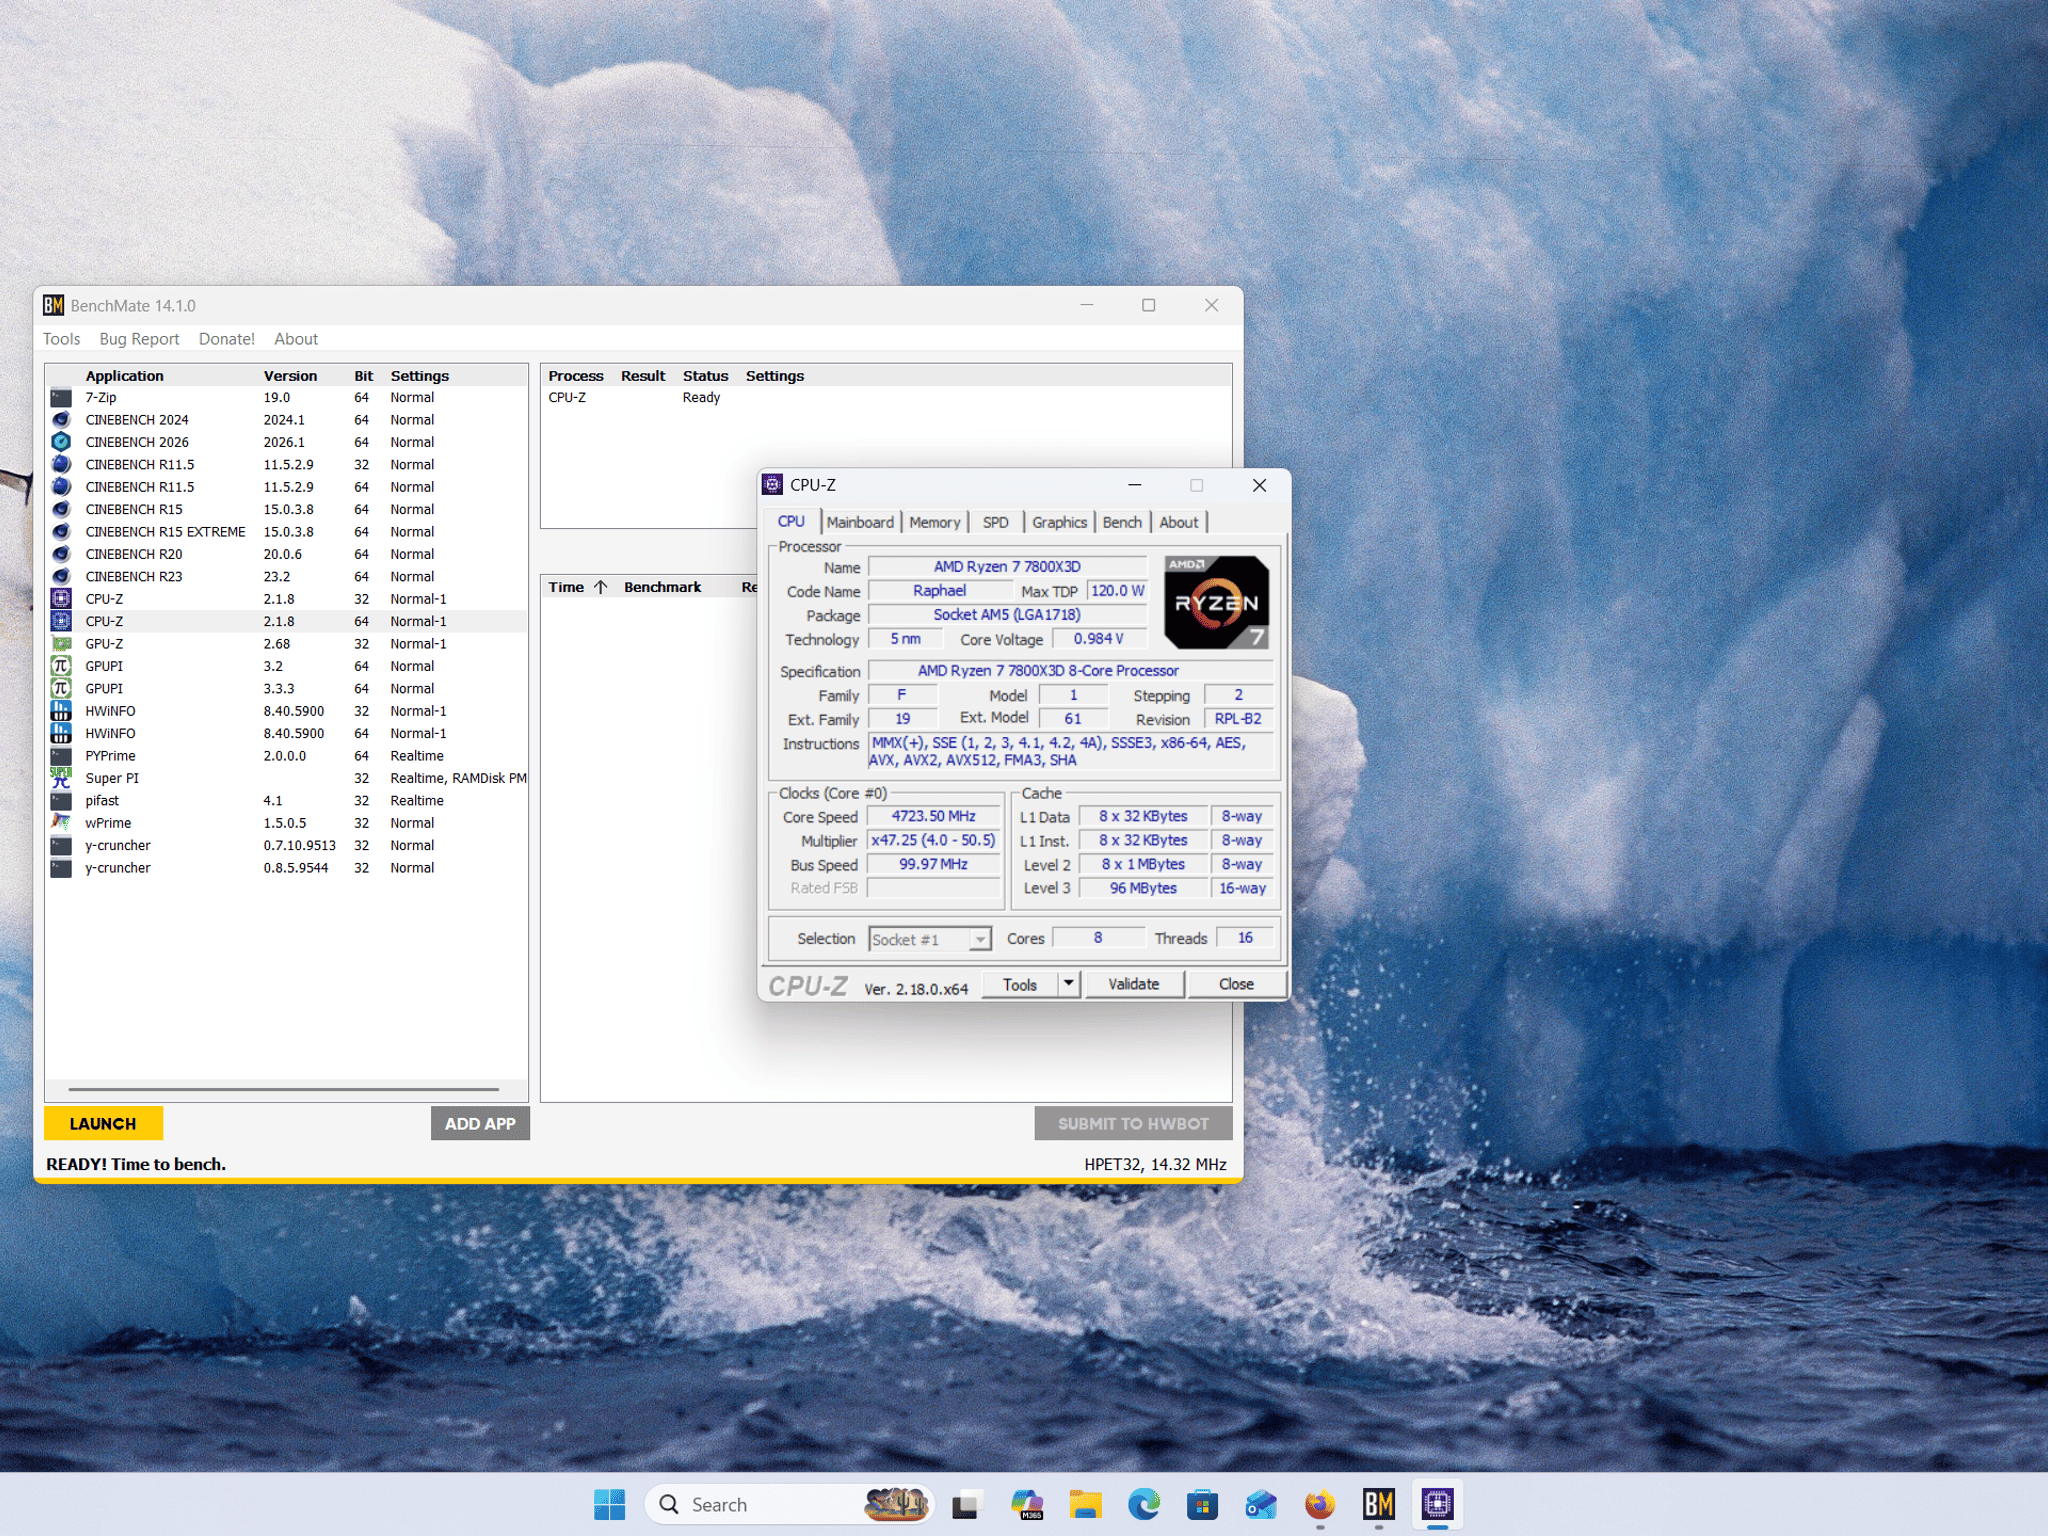This screenshot has width=2048, height=1536.
Task: Select the HWiNFO 64-bit Normal-1 row
Action: pyautogui.click(x=287, y=733)
